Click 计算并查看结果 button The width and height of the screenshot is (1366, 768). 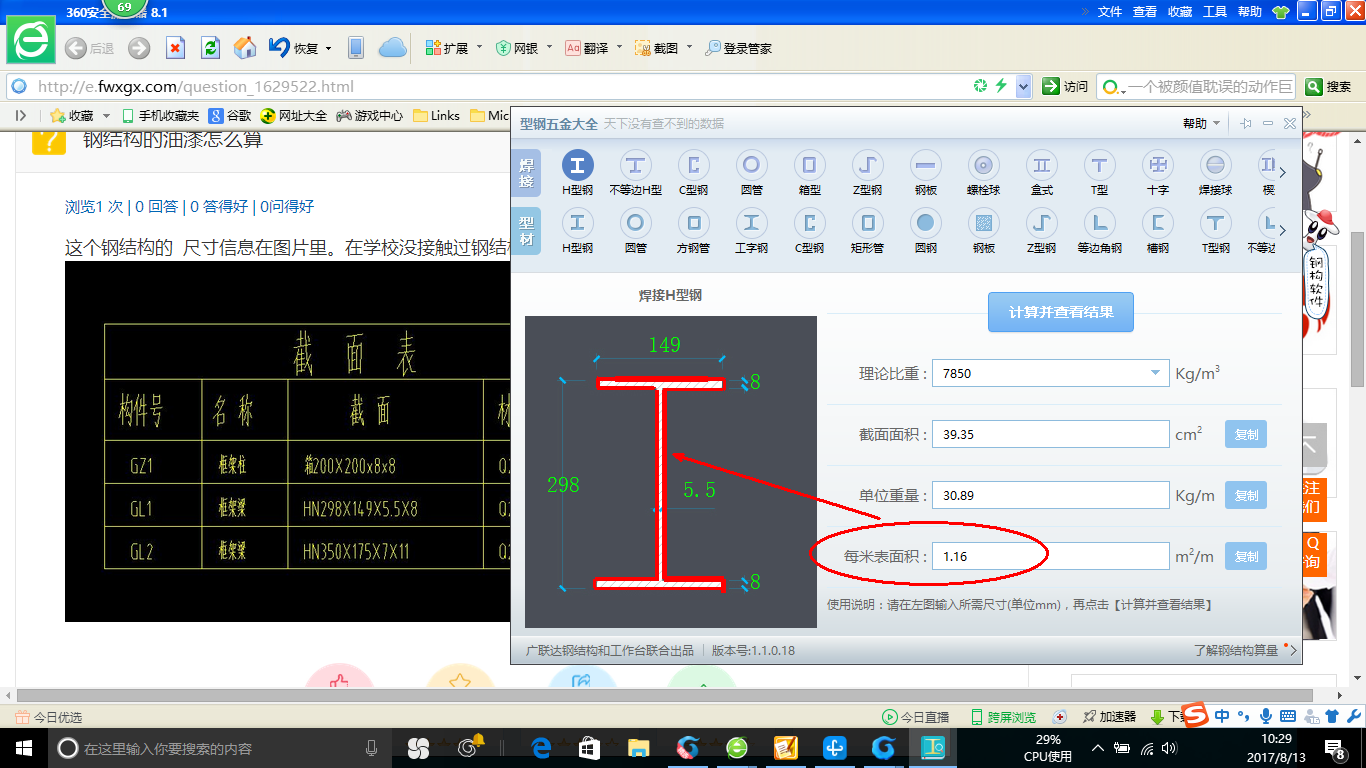[x=1061, y=312]
